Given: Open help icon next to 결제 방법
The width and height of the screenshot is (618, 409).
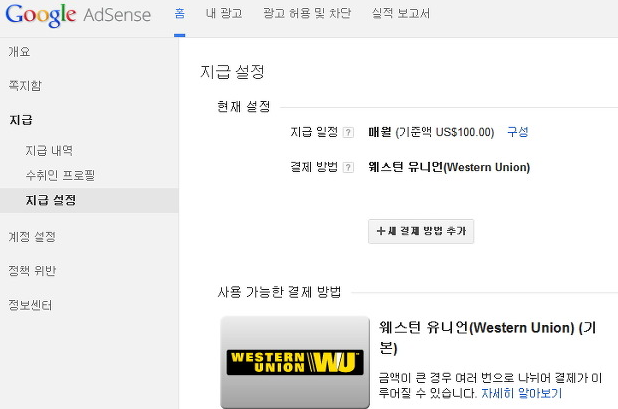Looking at the screenshot, I should tap(348, 167).
